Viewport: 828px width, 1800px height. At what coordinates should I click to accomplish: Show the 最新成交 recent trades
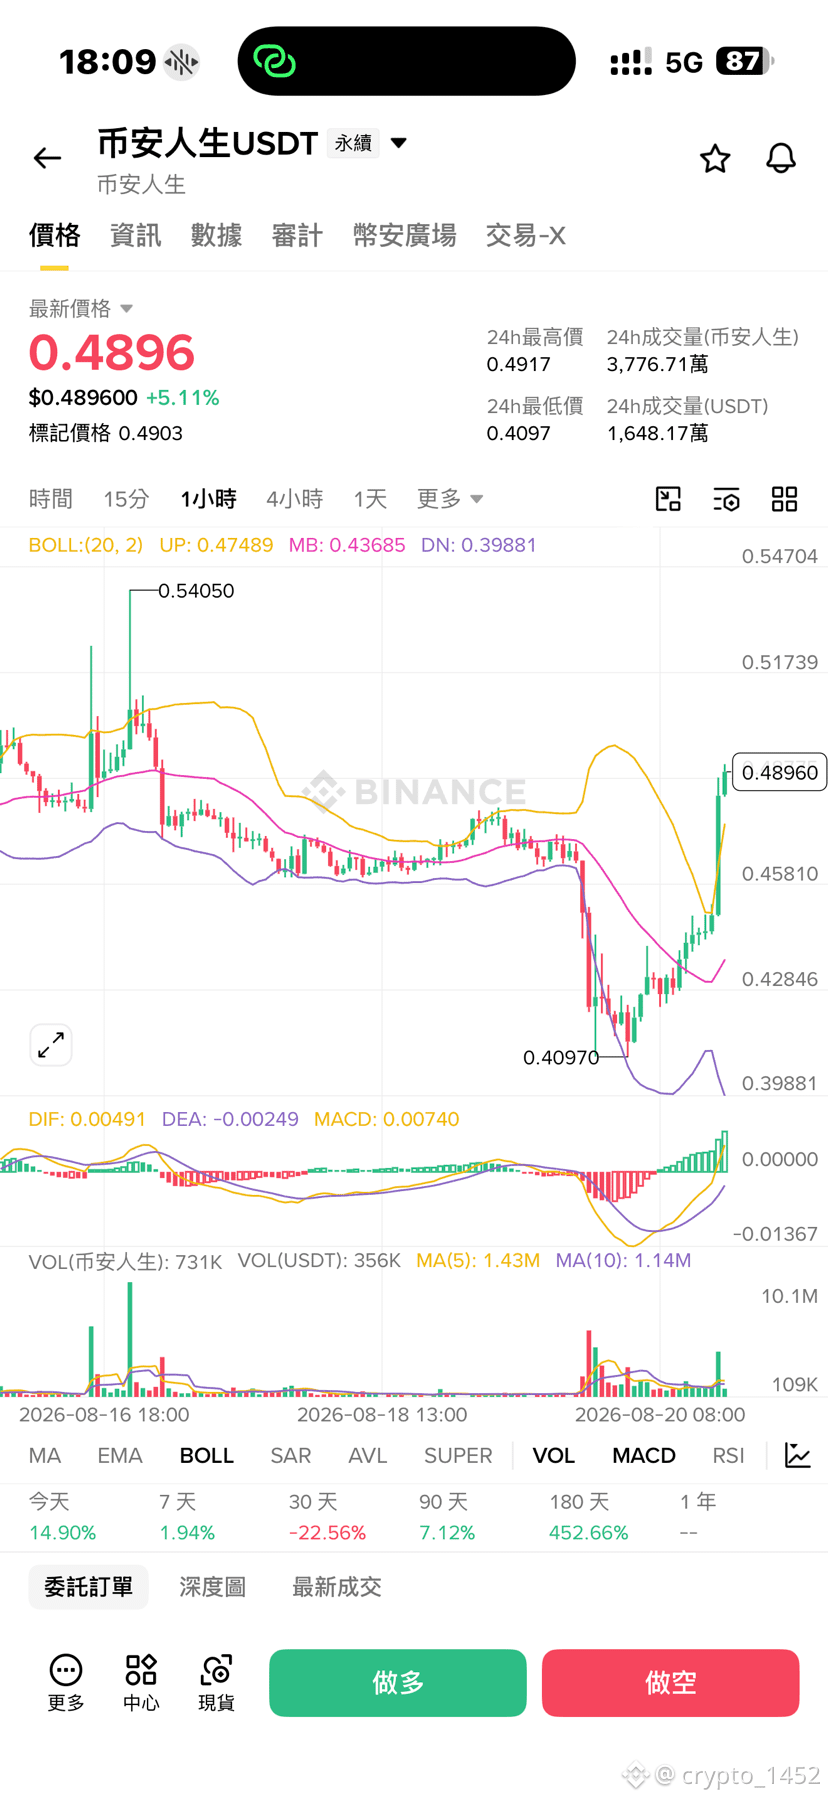(x=337, y=1587)
